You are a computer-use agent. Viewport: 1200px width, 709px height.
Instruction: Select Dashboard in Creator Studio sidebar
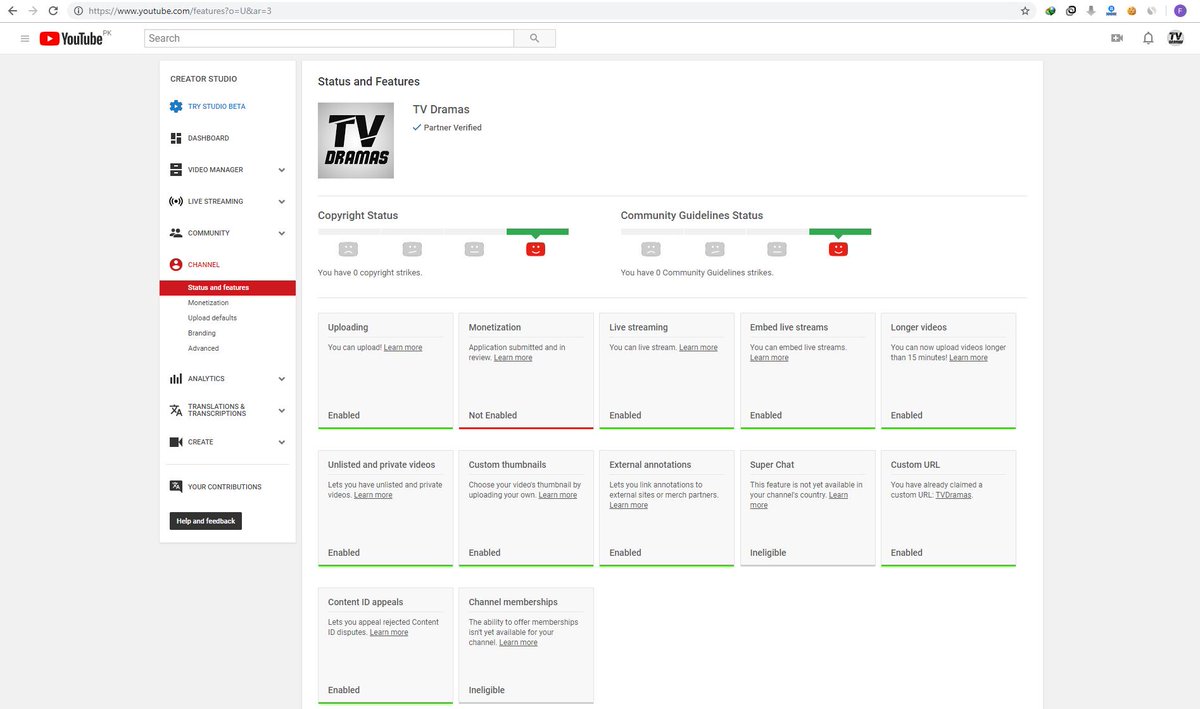pos(208,138)
